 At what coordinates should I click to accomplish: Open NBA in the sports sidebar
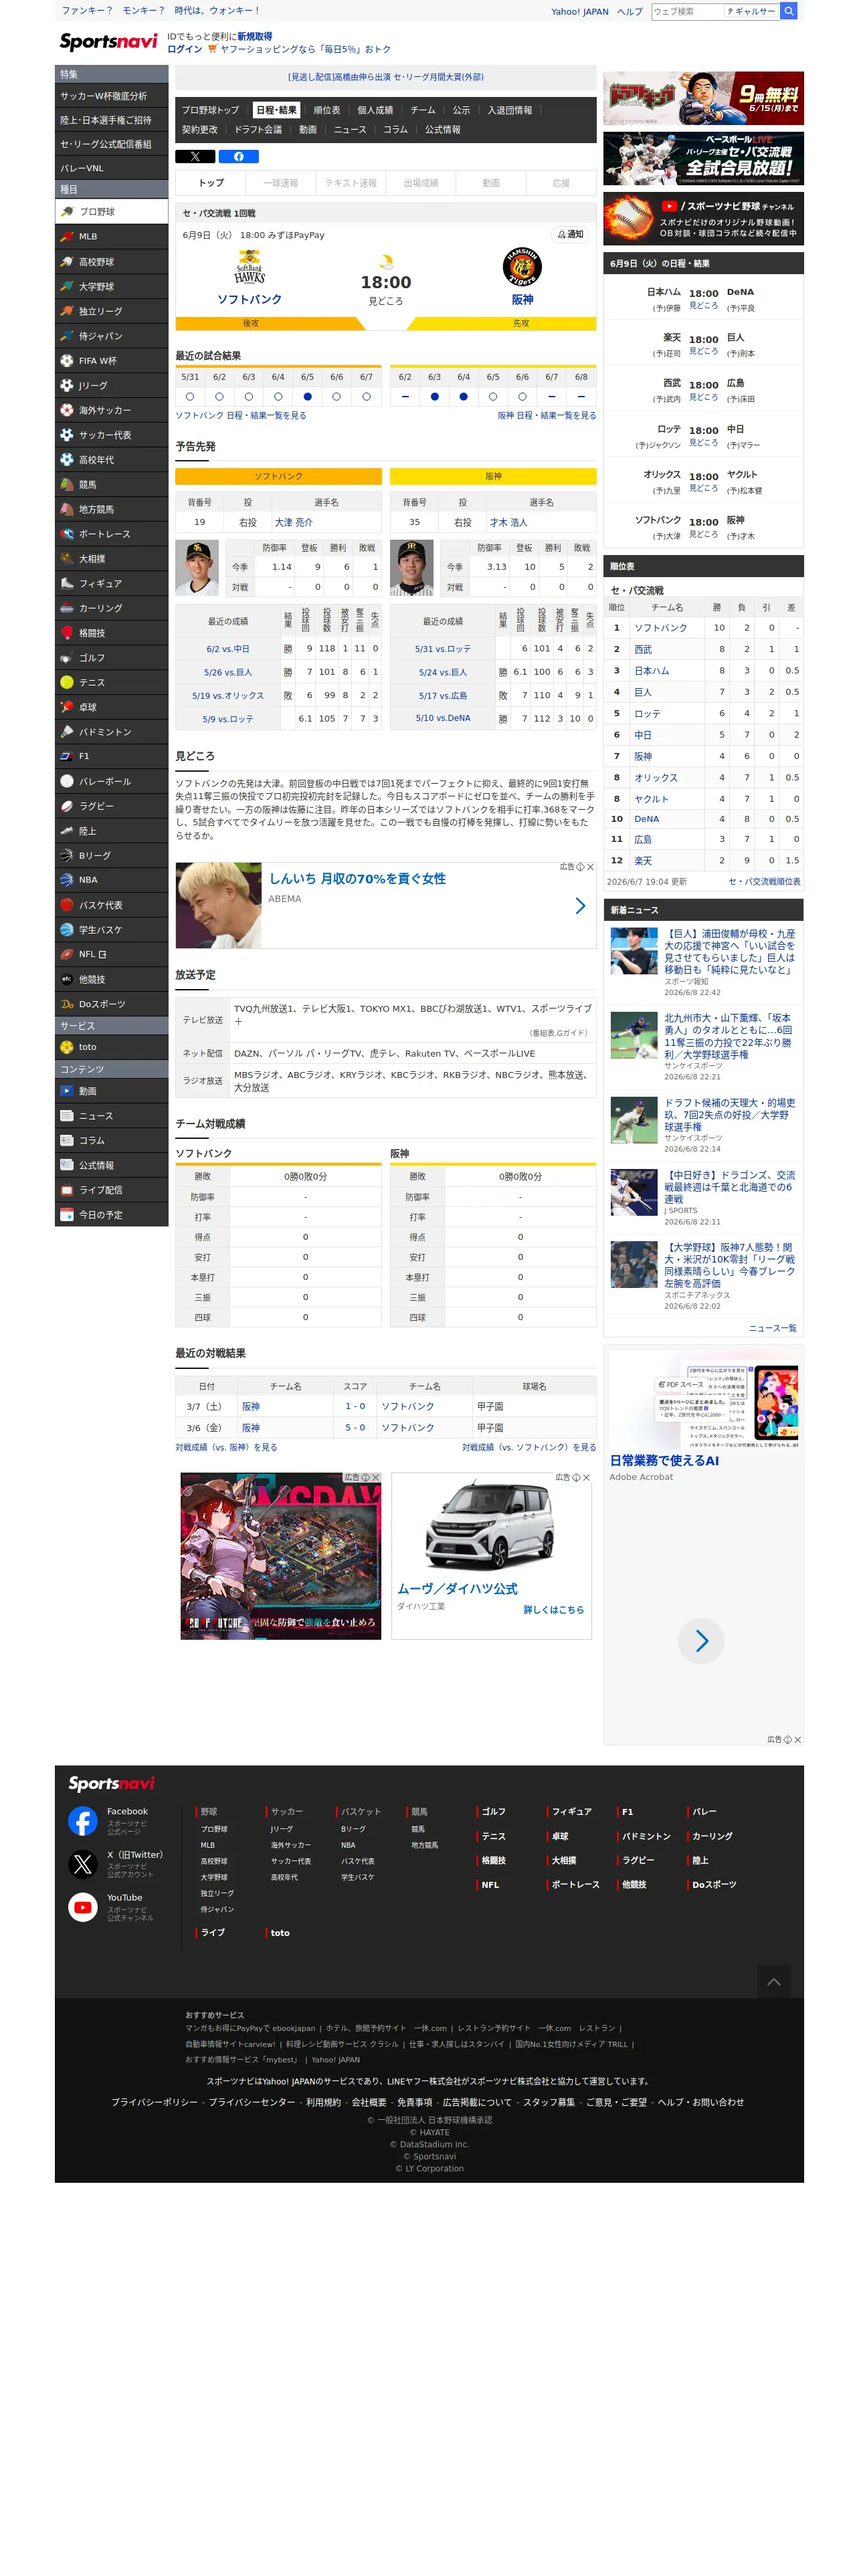pos(111,880)
